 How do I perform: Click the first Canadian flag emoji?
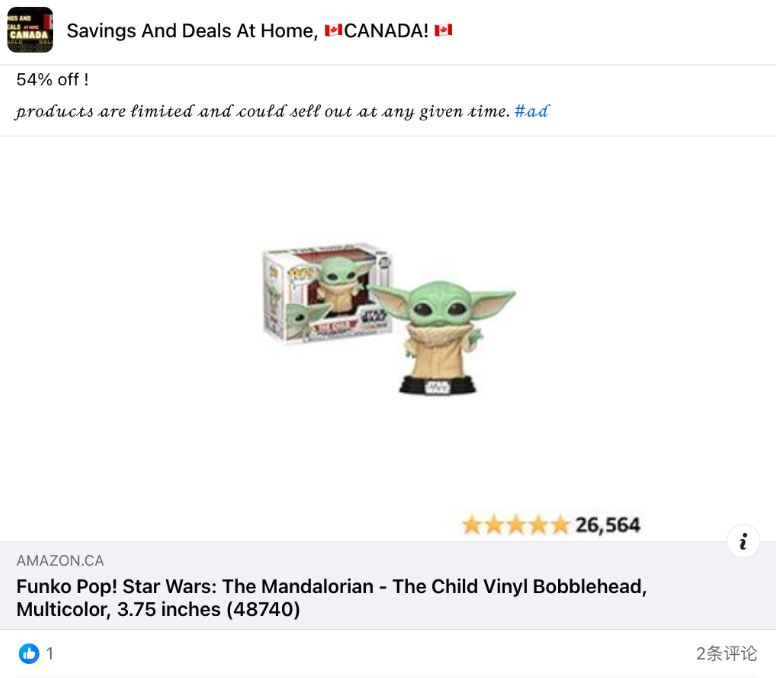(x=333, y=31)
